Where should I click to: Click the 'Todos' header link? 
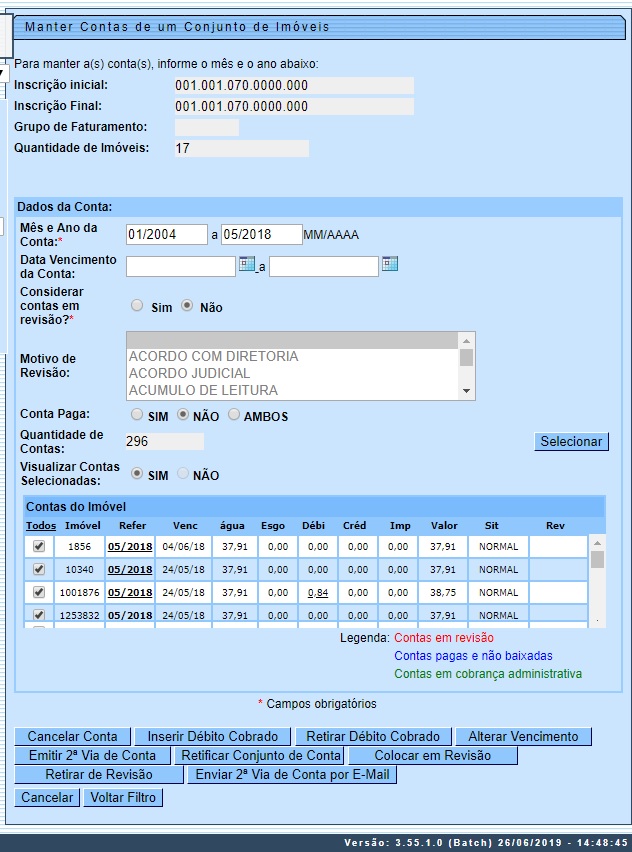point(41,526)
